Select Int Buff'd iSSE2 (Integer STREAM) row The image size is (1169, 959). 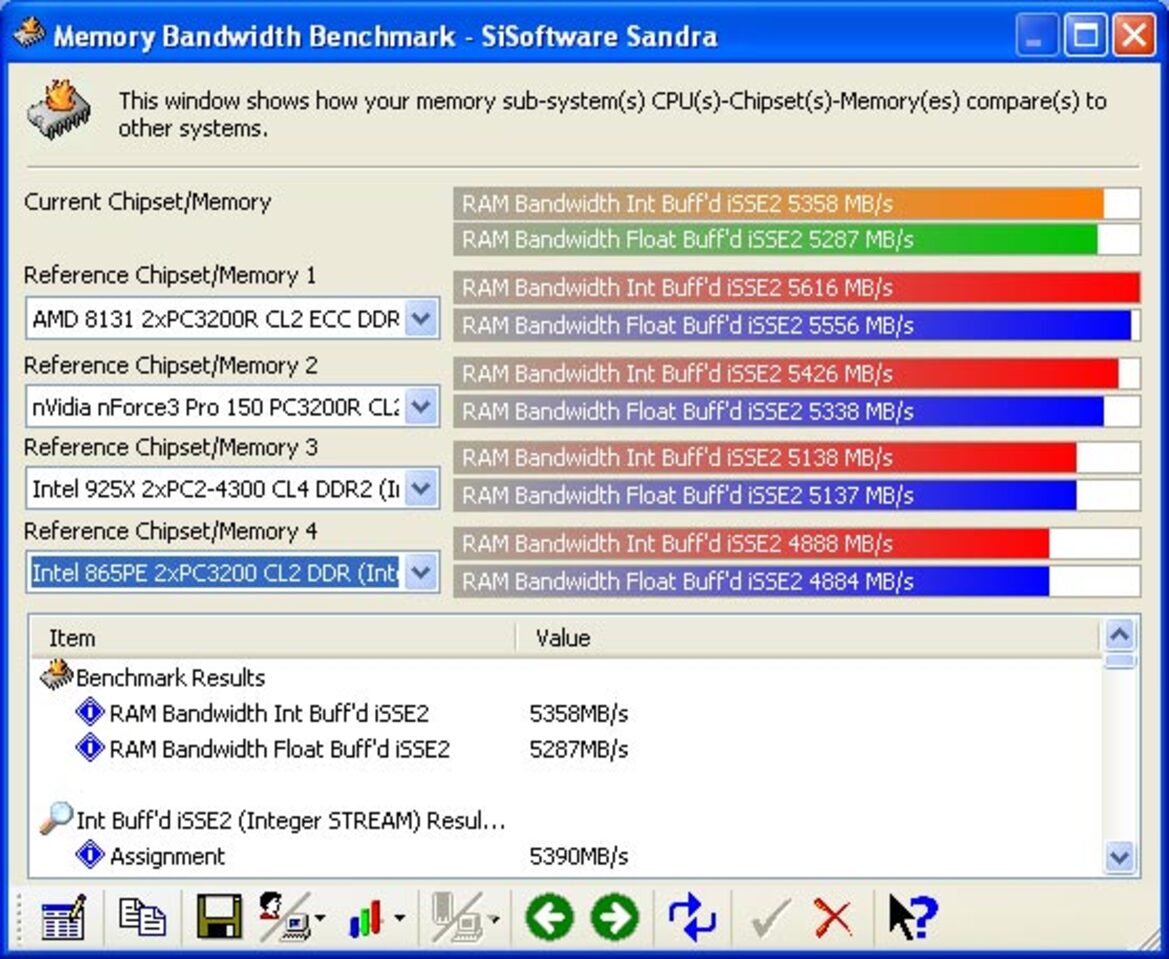pyautogui.click(x=566, y=820)
